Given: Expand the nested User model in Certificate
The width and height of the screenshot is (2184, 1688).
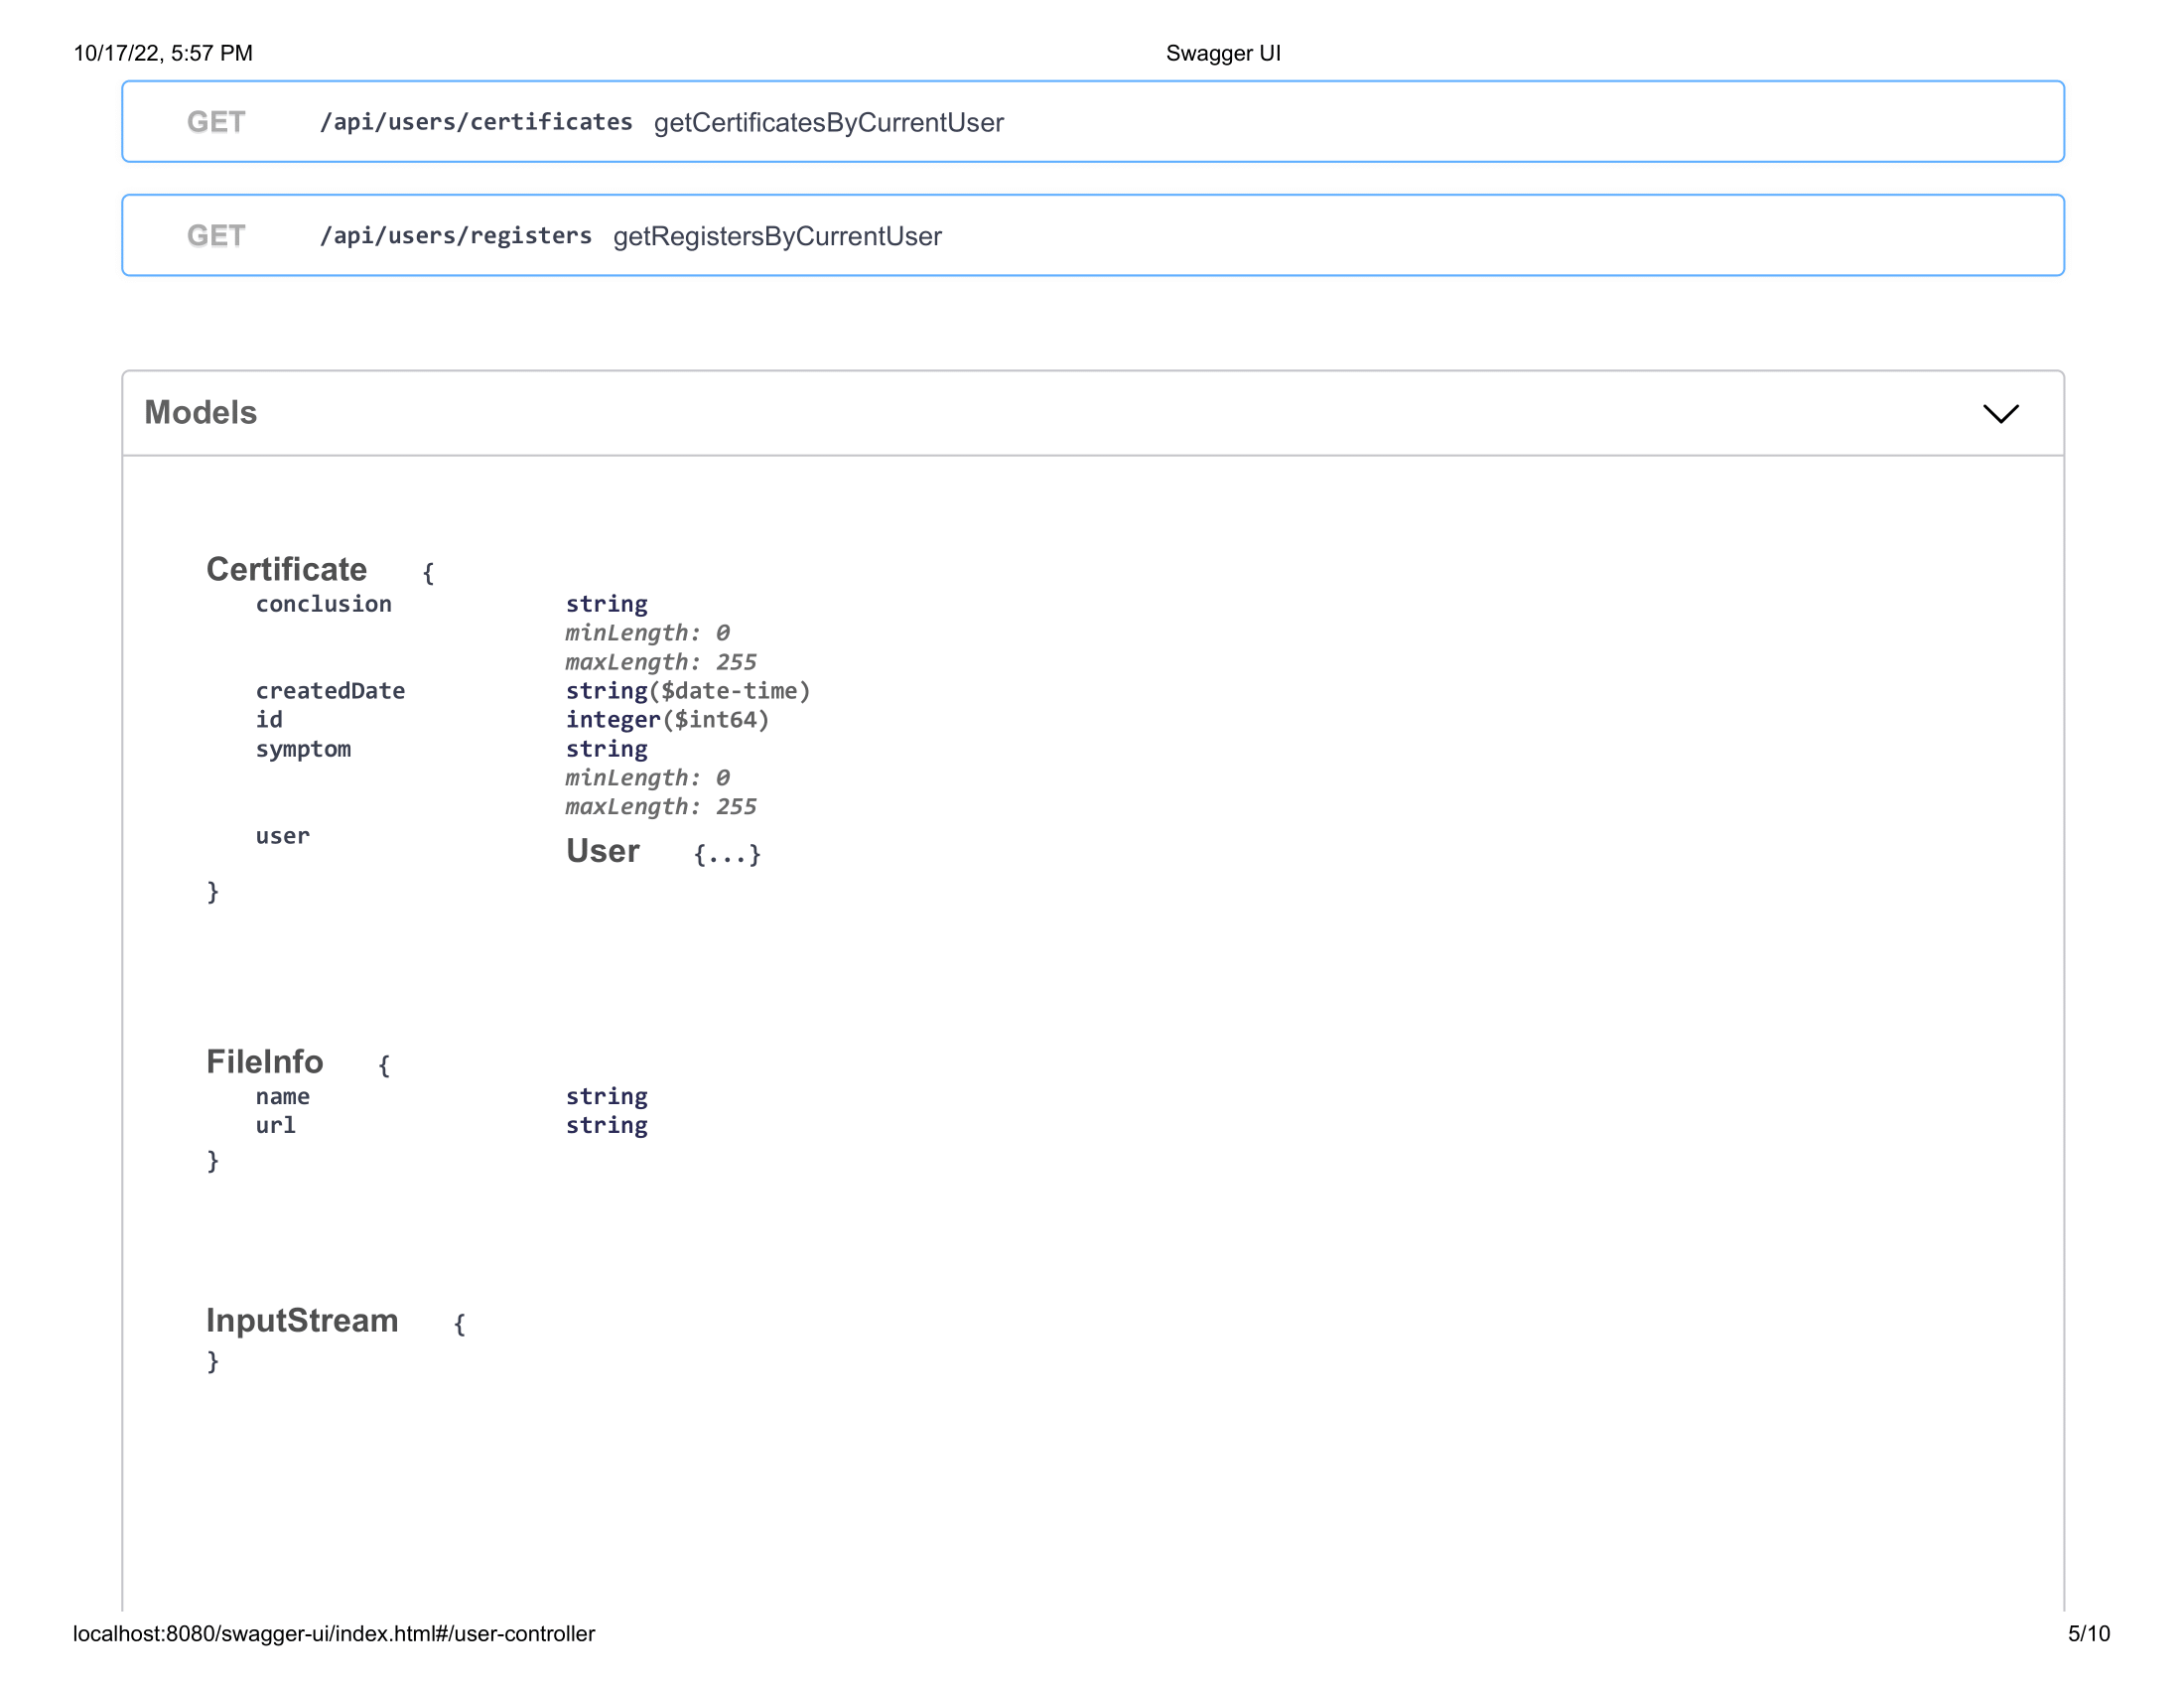Looking at the screenshot, I should pos(604,852).
